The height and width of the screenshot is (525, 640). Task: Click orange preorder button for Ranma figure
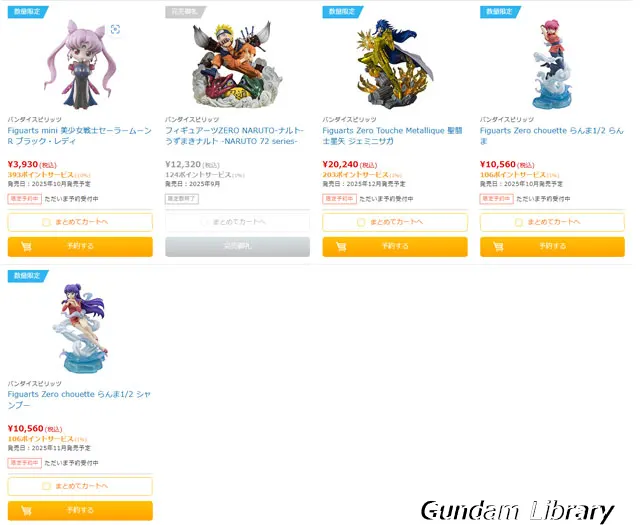coord(552,247)
